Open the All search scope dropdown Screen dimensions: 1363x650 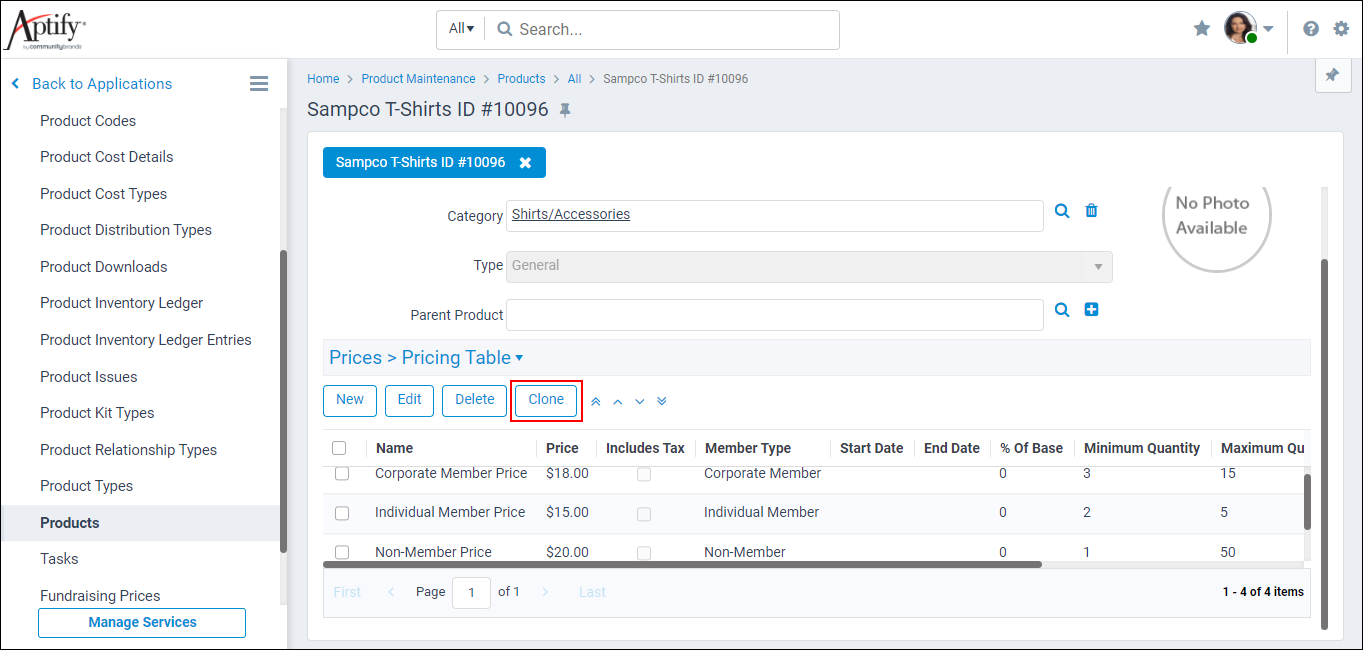[461, 29]
